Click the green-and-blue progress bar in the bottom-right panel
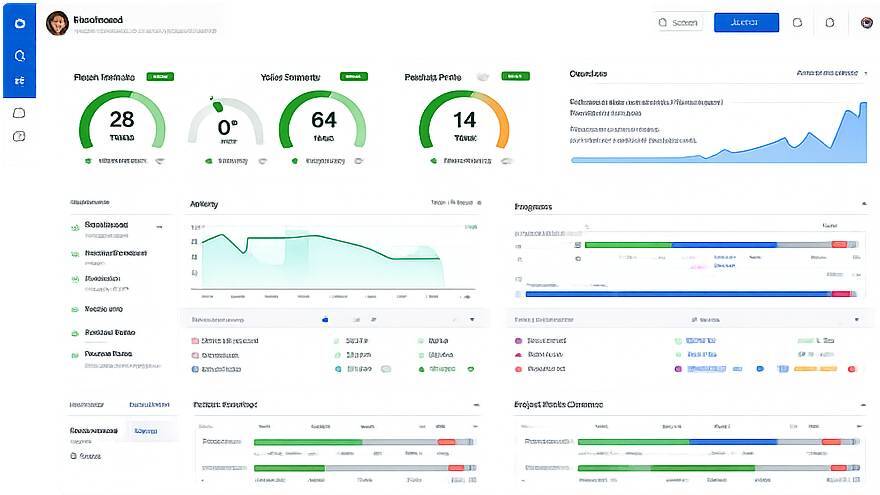The width and height of the screenshot is (880, 495). click(x=718, y=442)
